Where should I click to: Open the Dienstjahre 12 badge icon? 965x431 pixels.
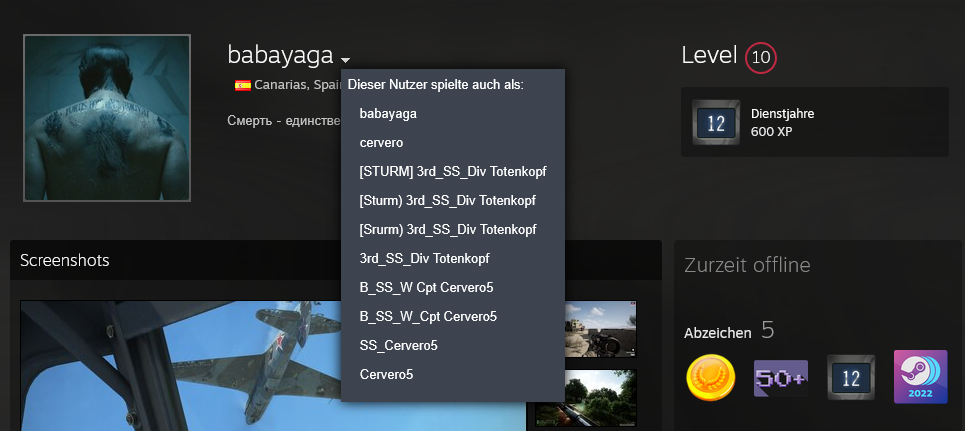click(x=716, y=122)
